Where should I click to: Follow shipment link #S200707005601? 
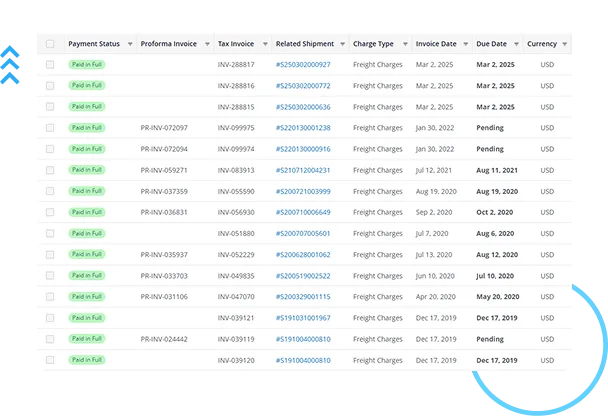pos(303,234)
